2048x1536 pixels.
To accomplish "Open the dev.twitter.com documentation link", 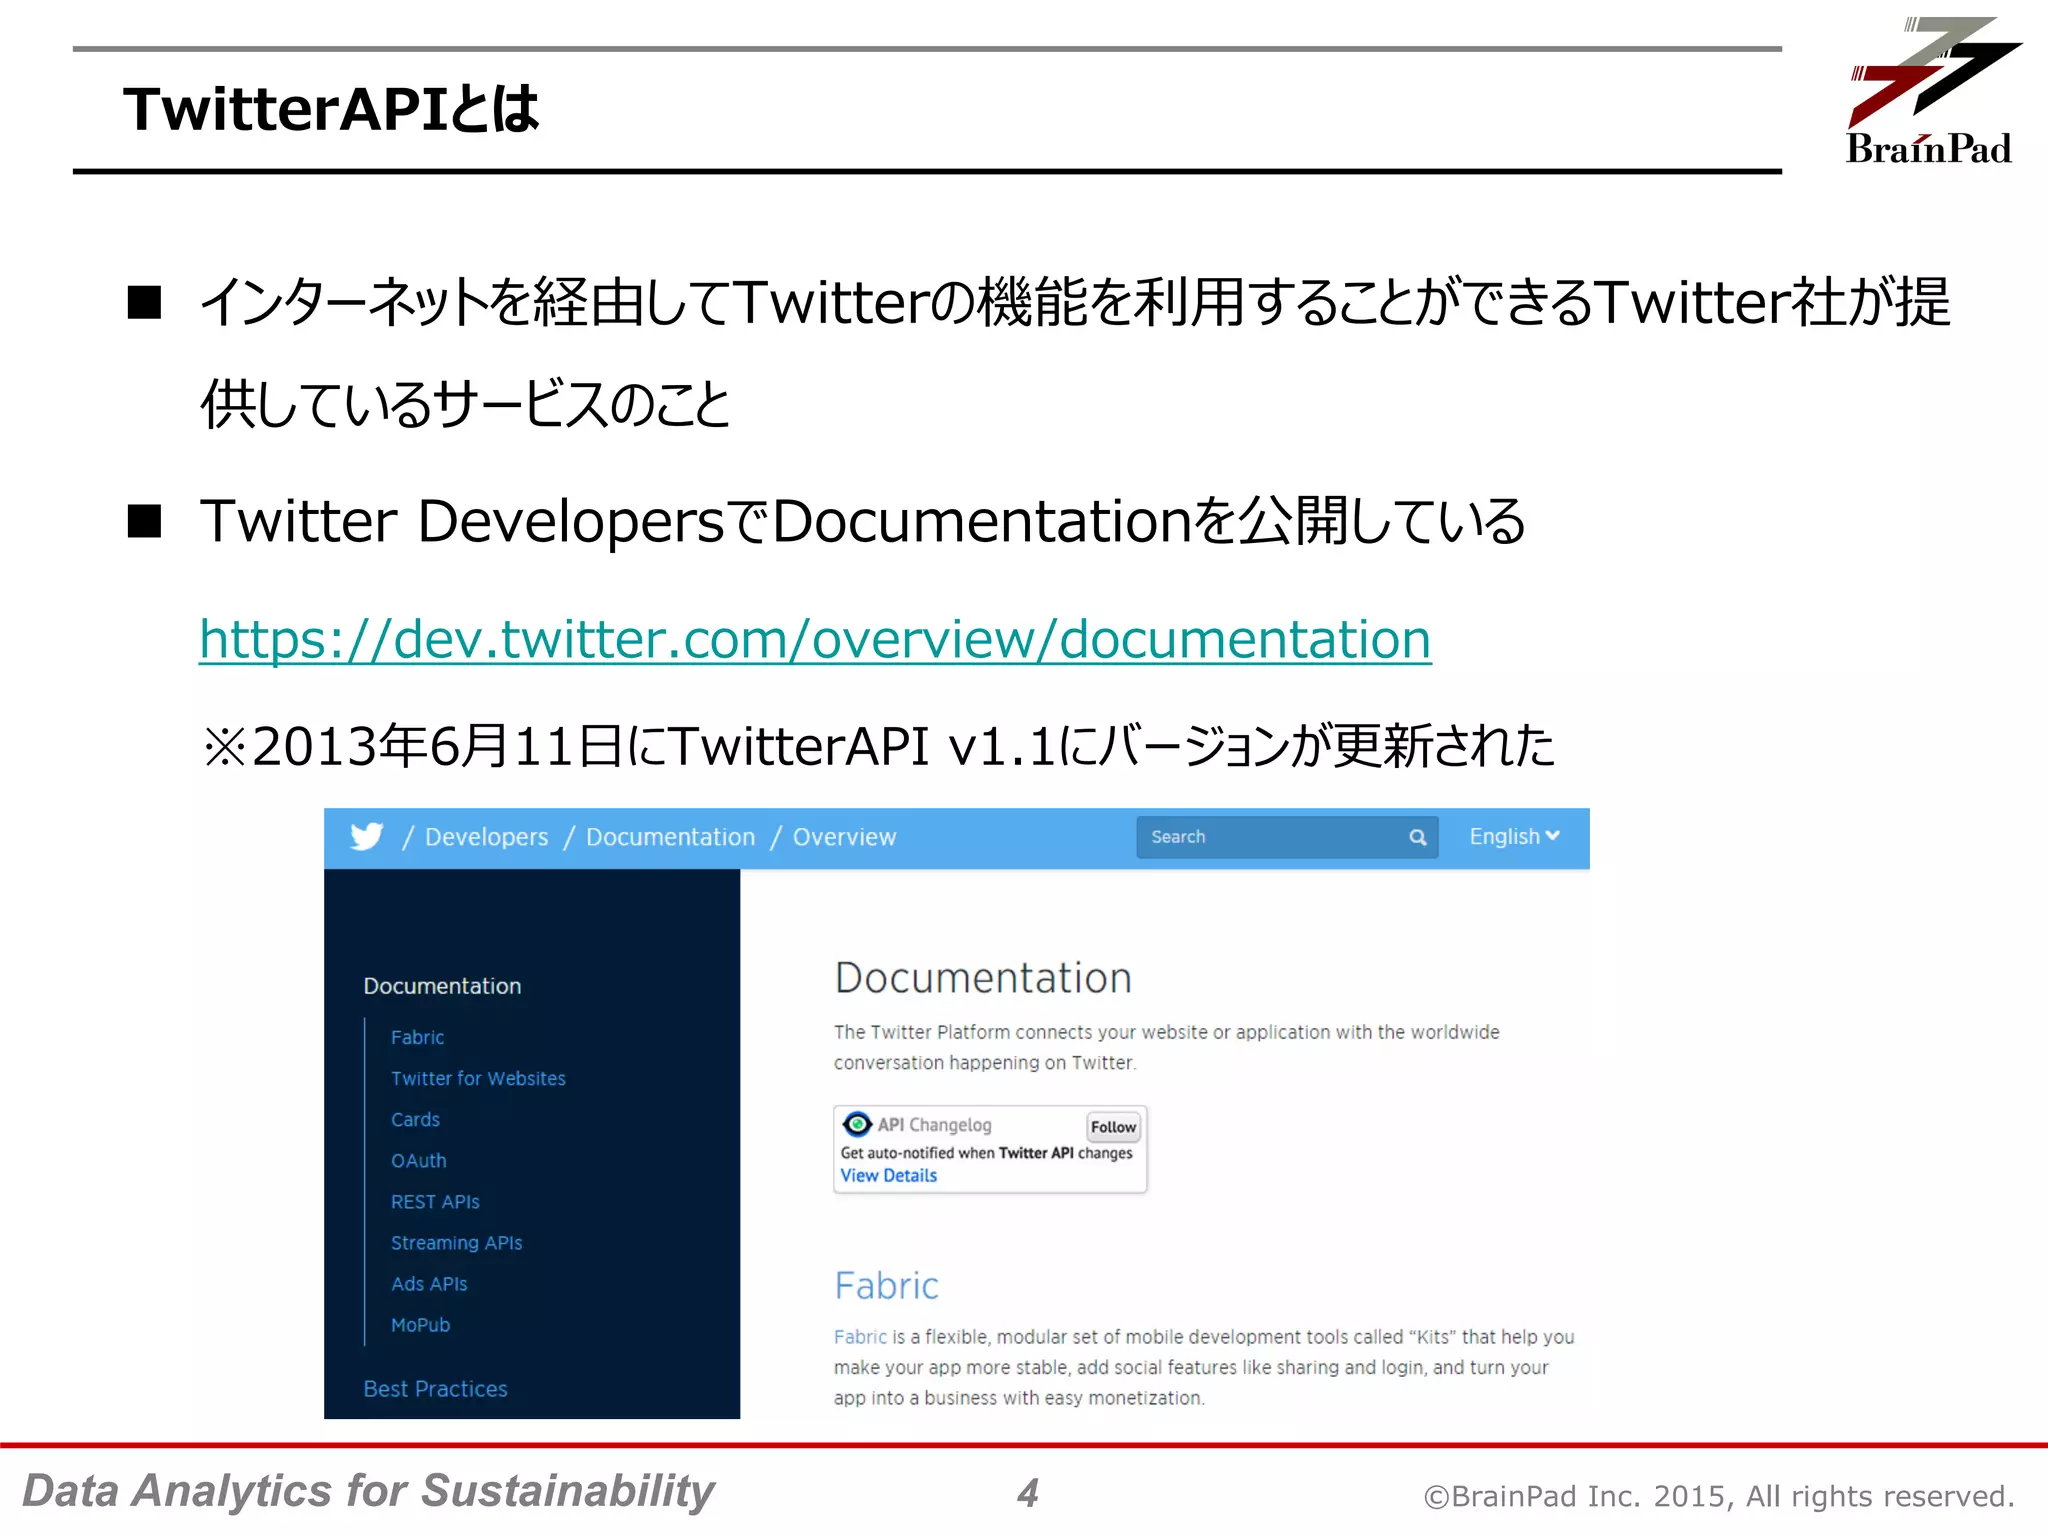I will click(x=815, y=640).
